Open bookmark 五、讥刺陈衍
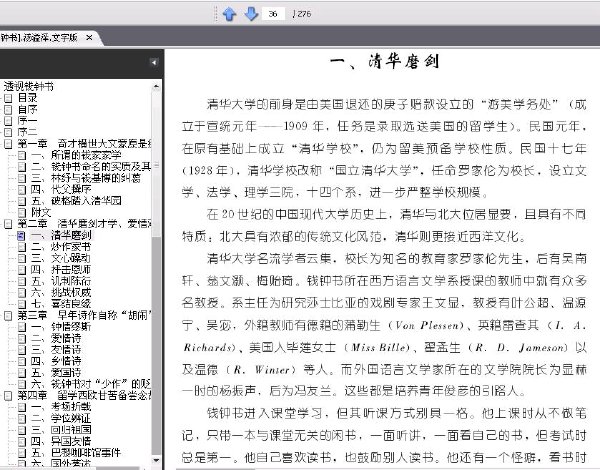The height and width of the screenshot is (470, 600). [61, 281]
